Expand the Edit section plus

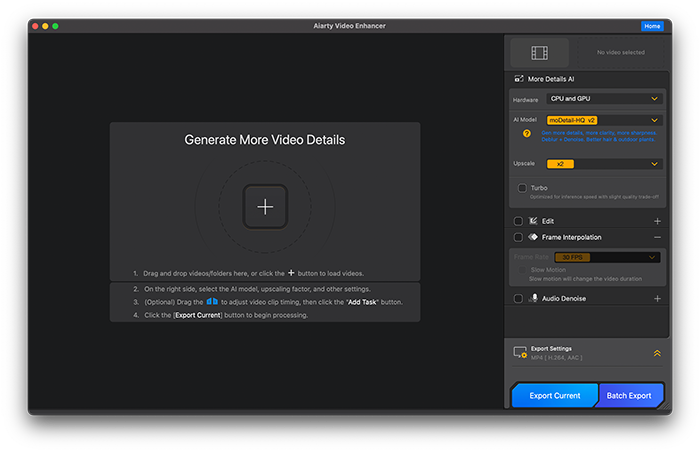657,221
